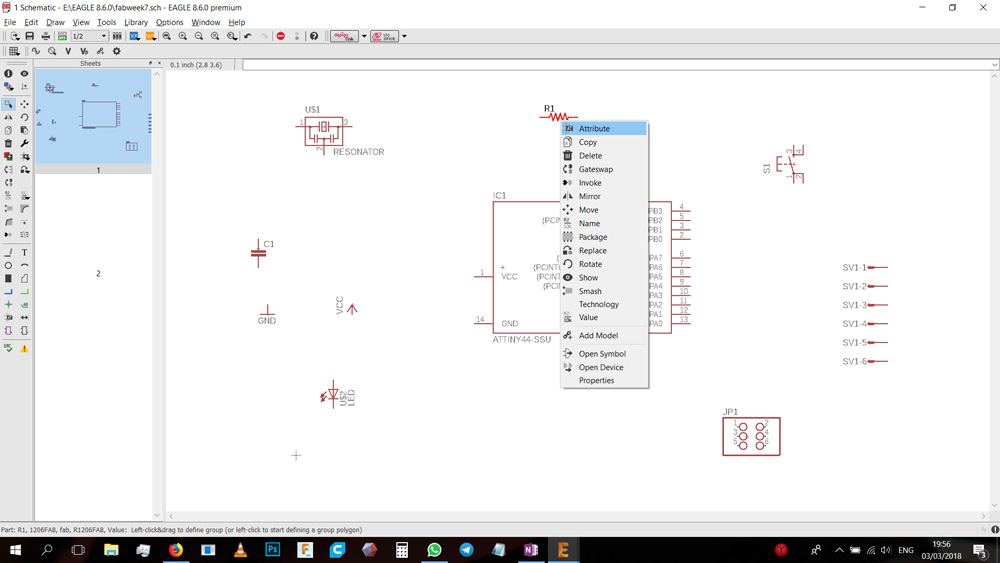
Task: Expand the Spice simulator dropdown arrow
Action: coord(404,36)
